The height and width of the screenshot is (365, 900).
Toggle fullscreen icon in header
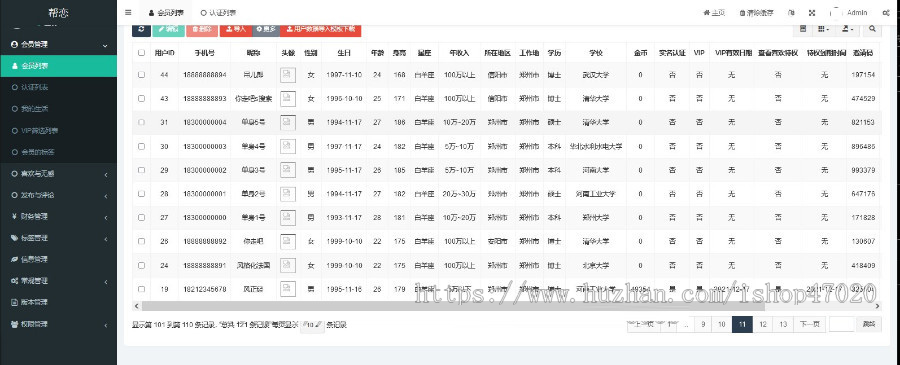(812, 13)
